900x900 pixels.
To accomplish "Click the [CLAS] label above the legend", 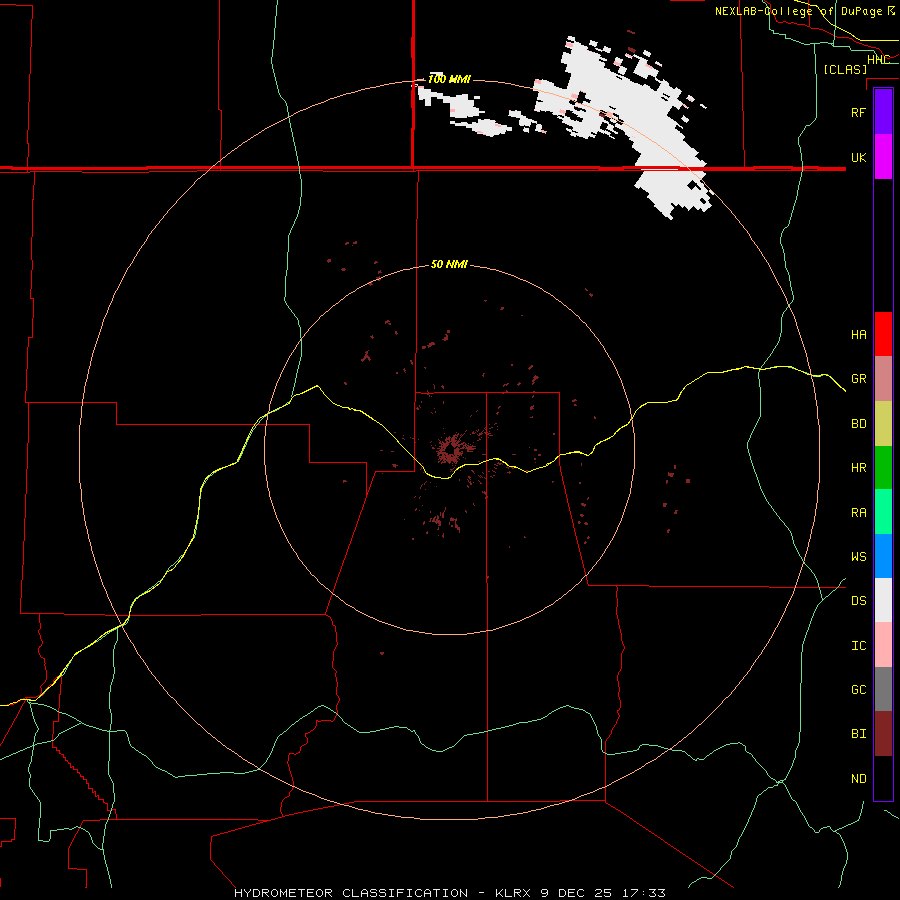I will pyautogui.click(x=845, y=69).
